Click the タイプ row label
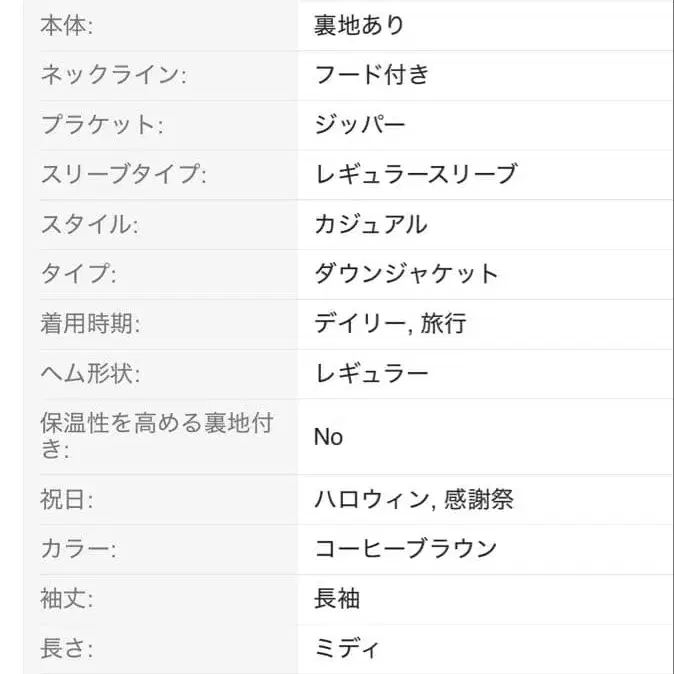The image size is (674, 674). [x=78, y=274]
